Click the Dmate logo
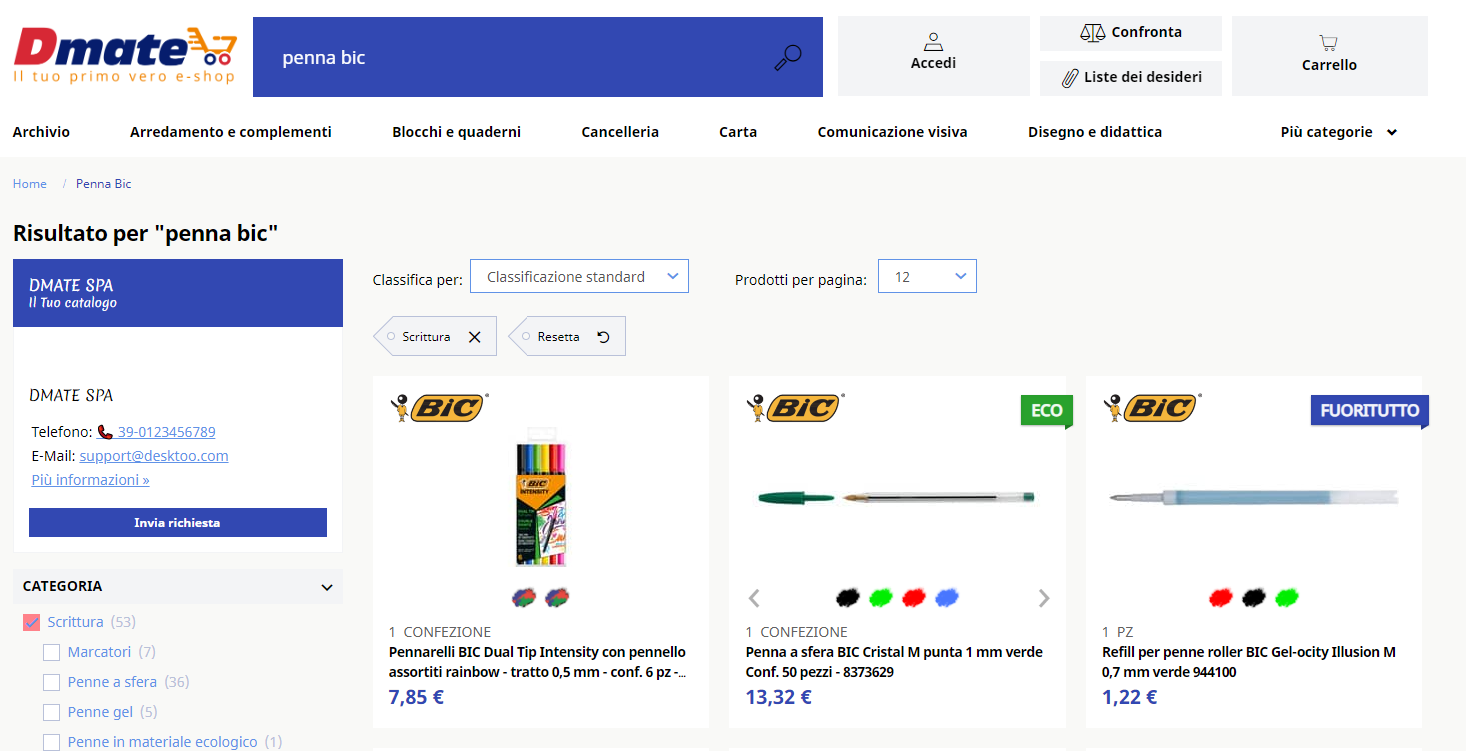The image size is (1466, 751). click(125, 55)
